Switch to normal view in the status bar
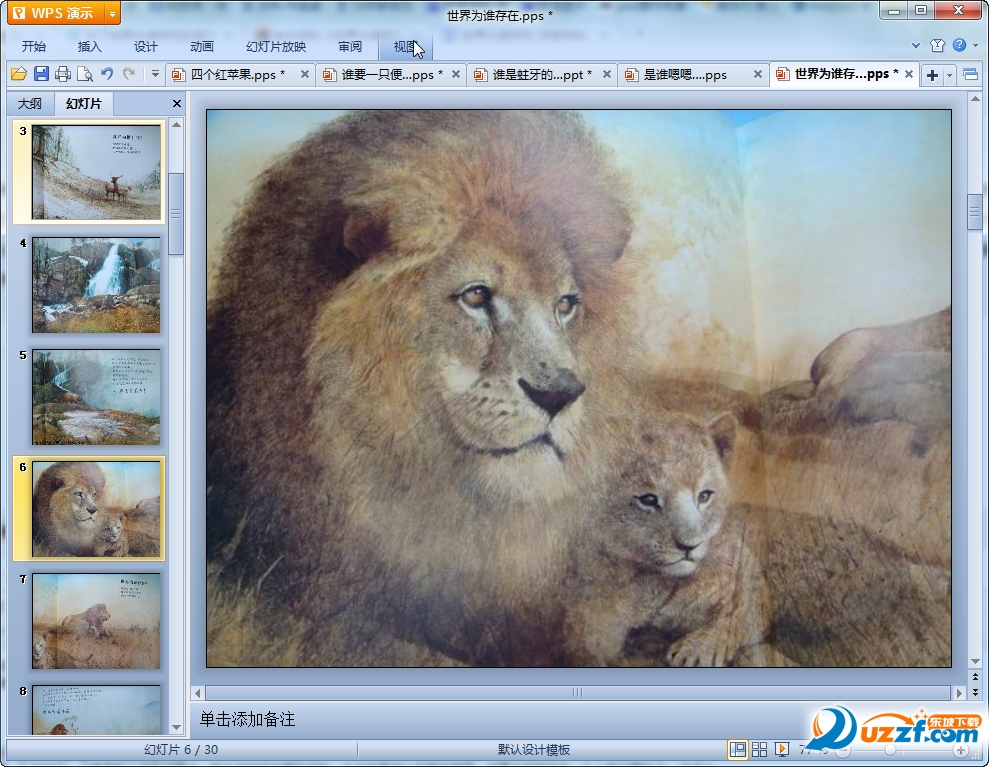 737,749
